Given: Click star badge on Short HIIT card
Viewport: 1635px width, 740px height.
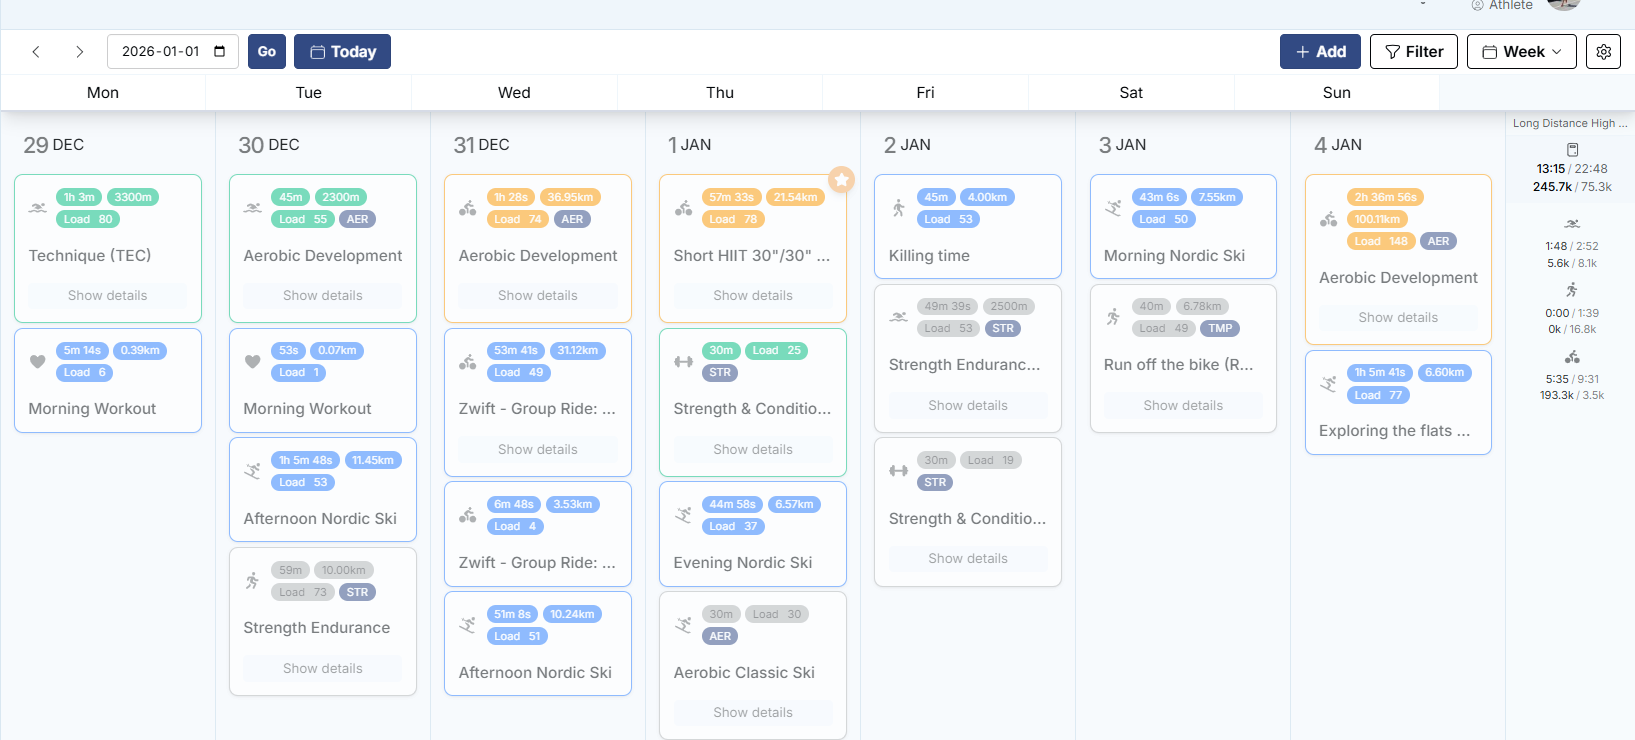Looking at the screenshot, I should [842, 180].
